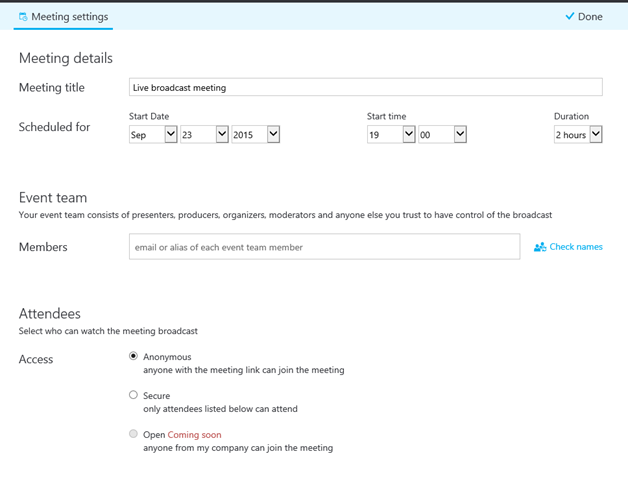Click the Meeting settings calendar icon
The width and height of the screenshot is (628, 480).
(x=23, y=17)
